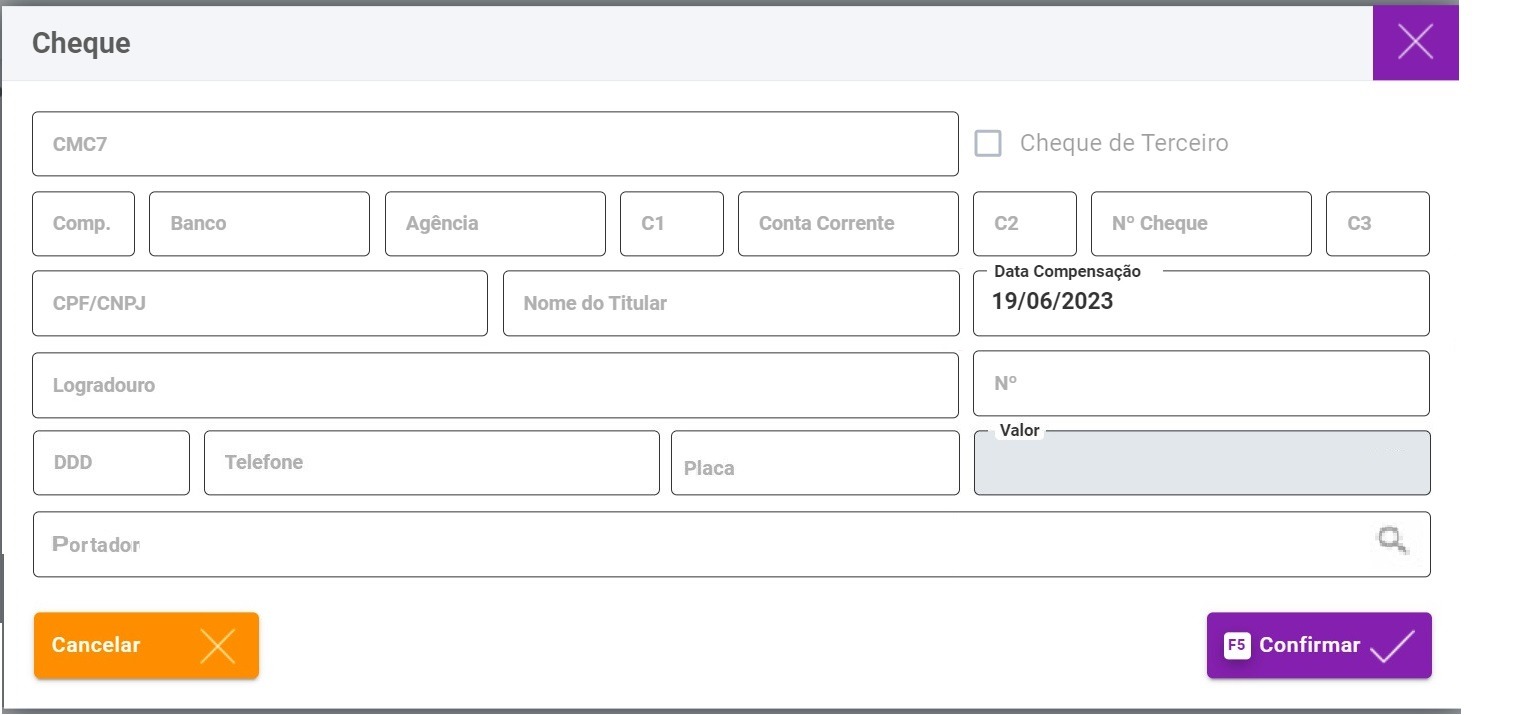Viewport: 1523px width, 715px height.
Task: Click the Portador search magnifier icon
Action: [1392, 541]
